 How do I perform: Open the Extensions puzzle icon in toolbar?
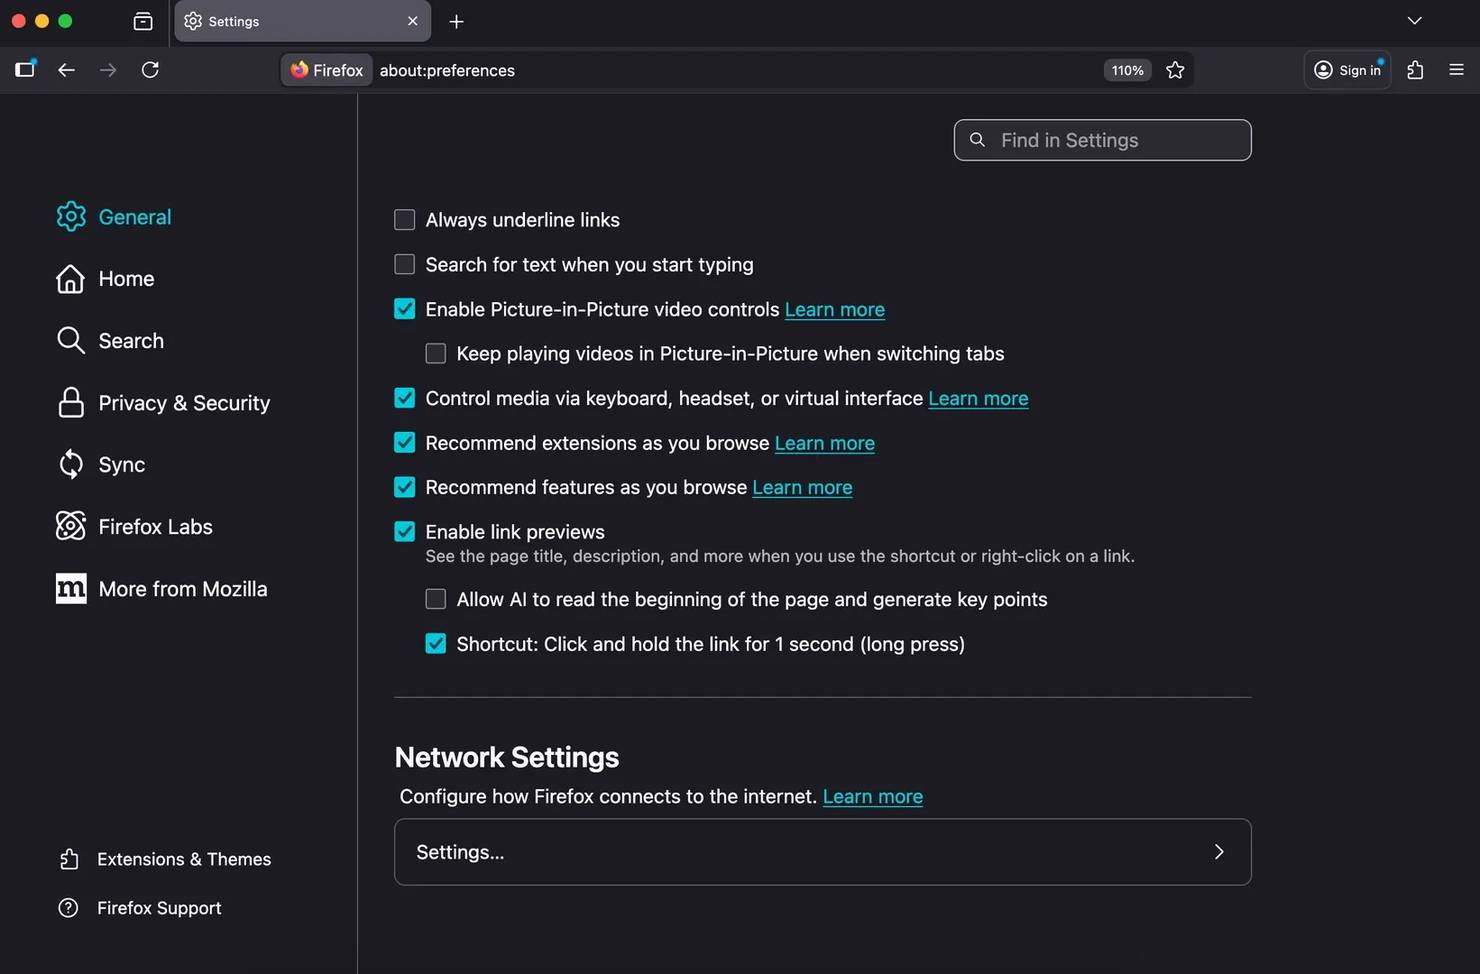pos(1415,70)
